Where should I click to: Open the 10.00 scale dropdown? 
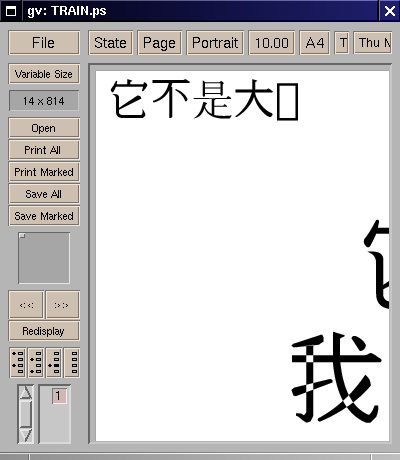click(272, 43)
